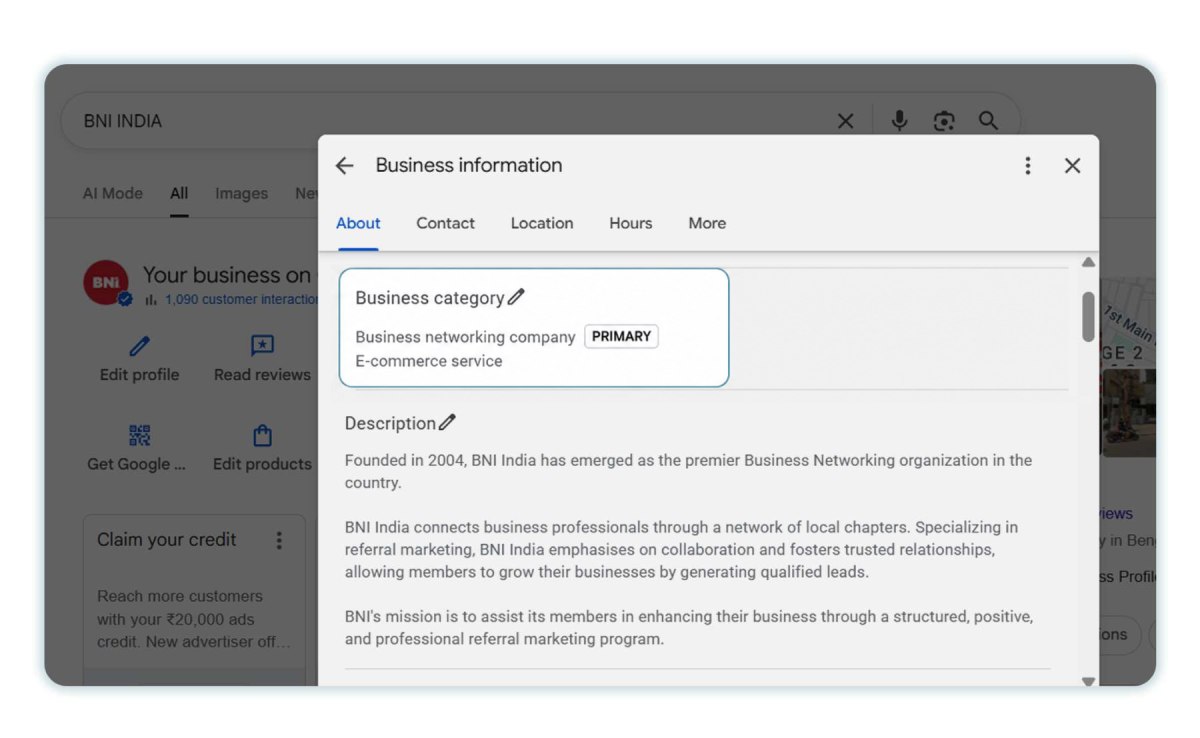Open the three-dot menu in Business information

[x=1027, y=166]
